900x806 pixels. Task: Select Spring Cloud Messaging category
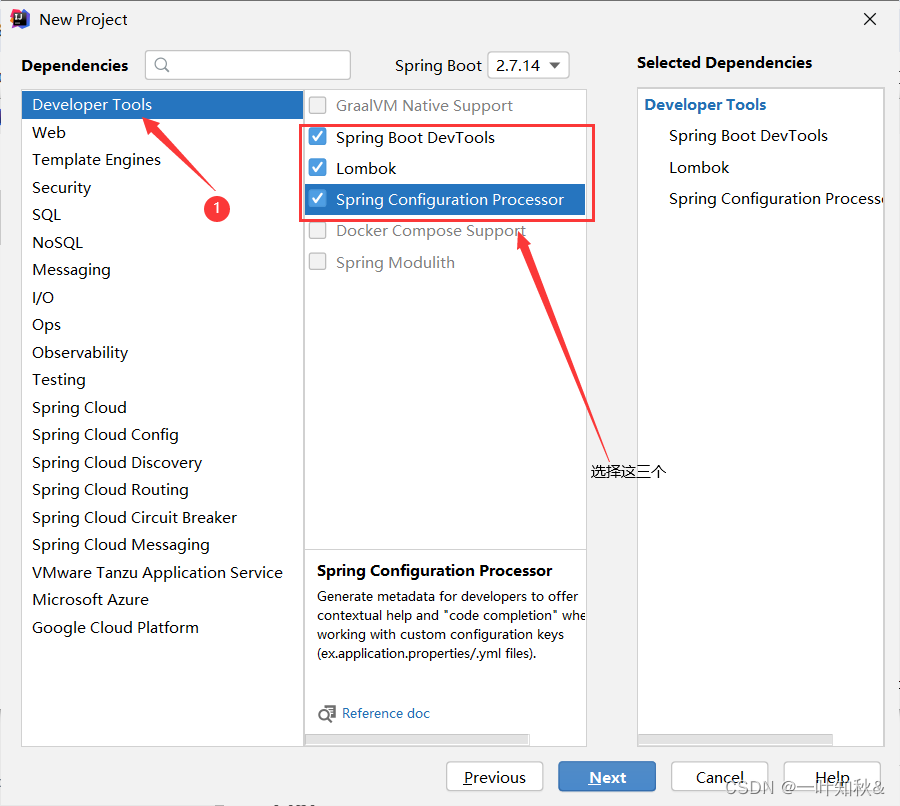tap(162, 545)
